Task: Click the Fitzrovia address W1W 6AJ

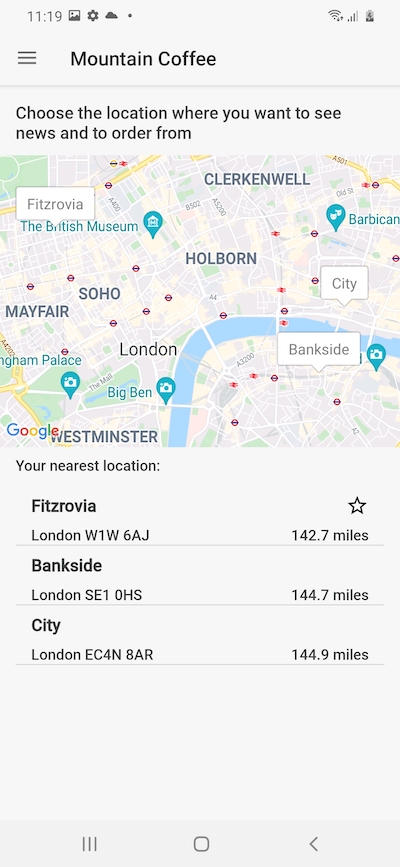Action: (x=90, y=535)
